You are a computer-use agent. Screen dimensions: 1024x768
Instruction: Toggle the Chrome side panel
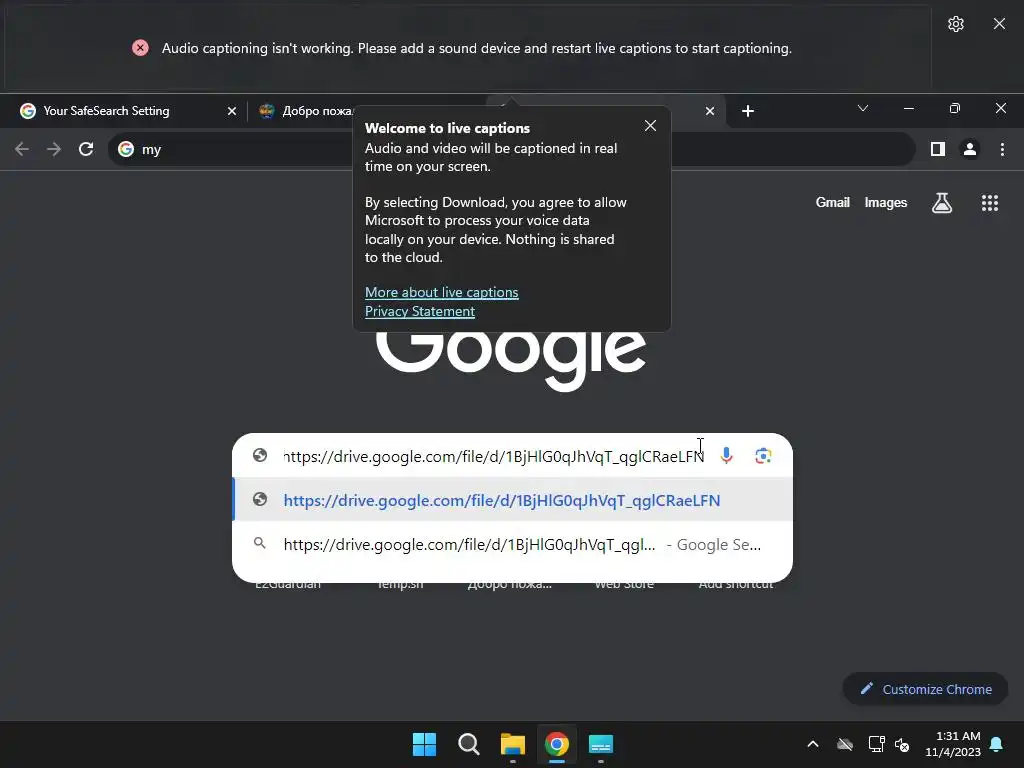click(x=938, y=149)
